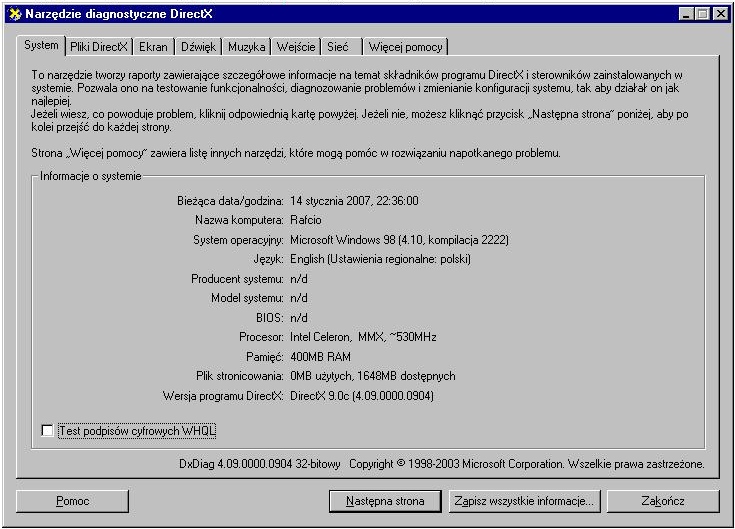Click the computer name Rafcio
Viewport: 735px width, 529px height.
(x=306, y=220)
